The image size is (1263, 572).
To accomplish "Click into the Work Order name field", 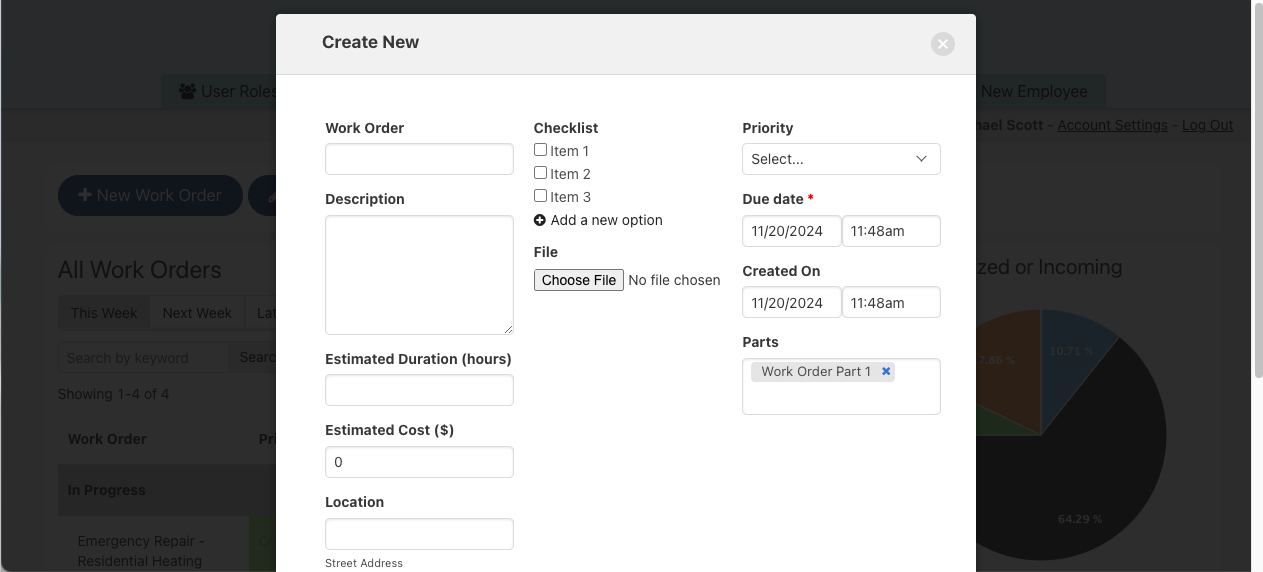I will pyautogui.click(x=419, y=159).
